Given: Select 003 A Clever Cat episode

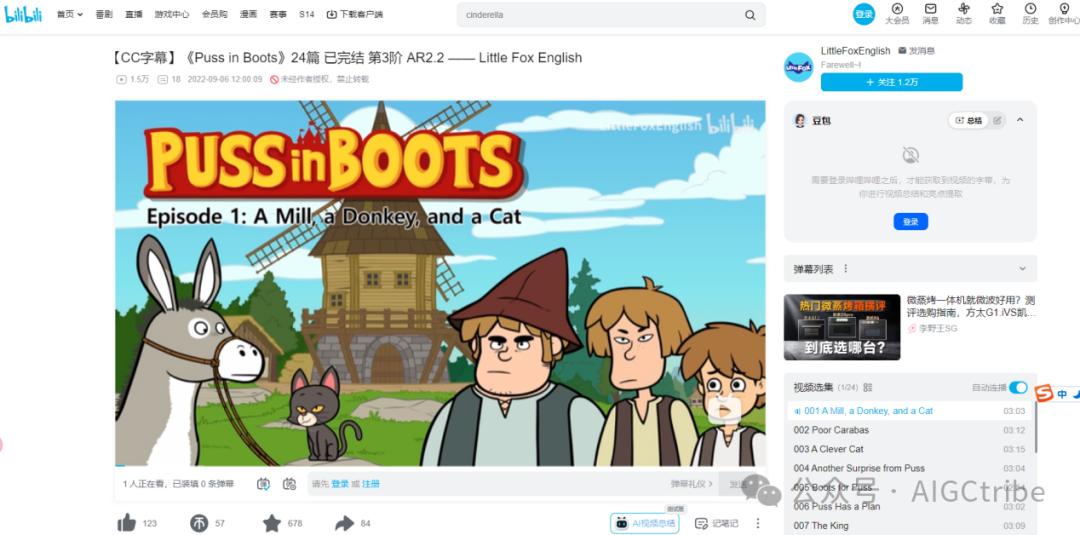Looking at the screenshot, I should click(910, 449).
